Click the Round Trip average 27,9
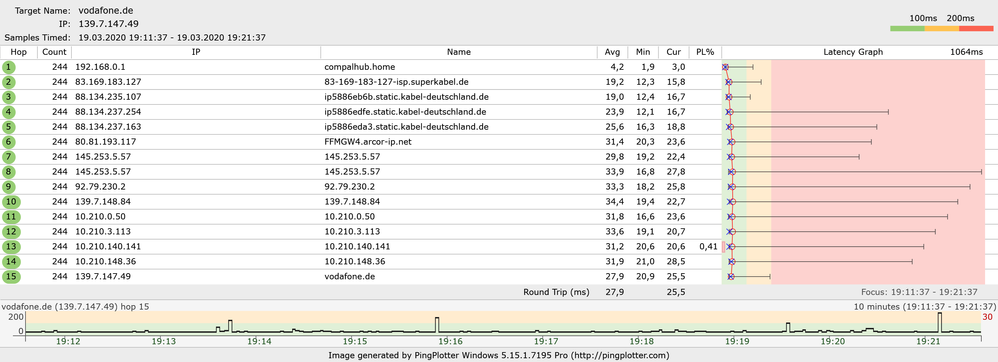This screenshot has width=998, height=362. [616, 292]
